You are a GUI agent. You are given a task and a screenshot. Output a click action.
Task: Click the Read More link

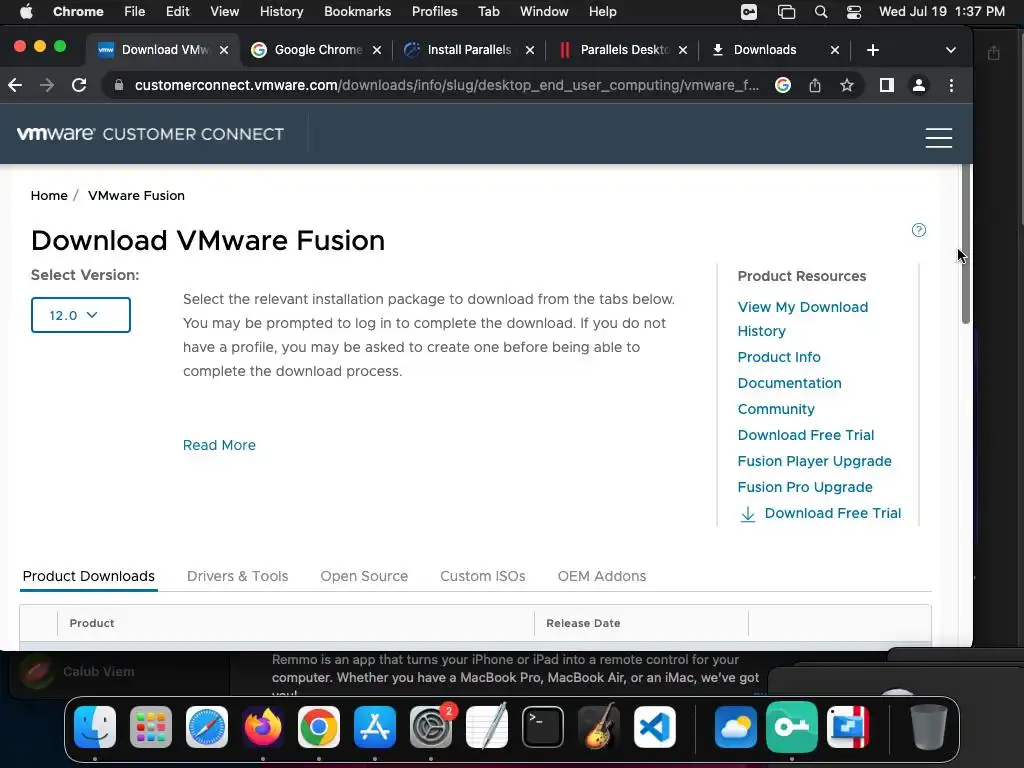pyautogui.click(x=219, y=445)
